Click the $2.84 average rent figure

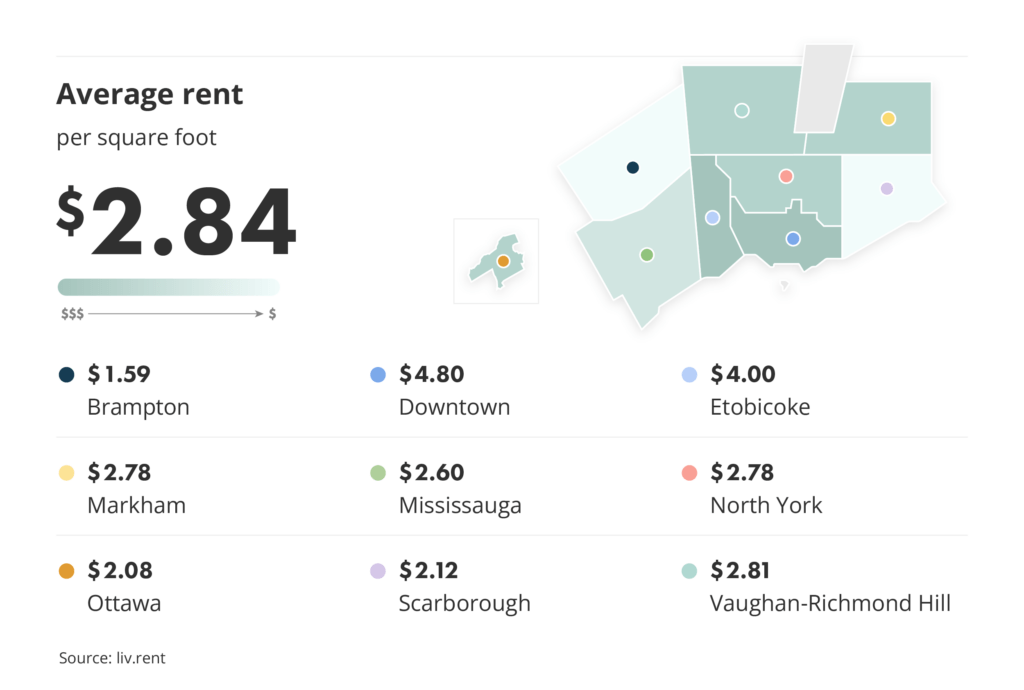pyautogui.click(x=177, y=223)
